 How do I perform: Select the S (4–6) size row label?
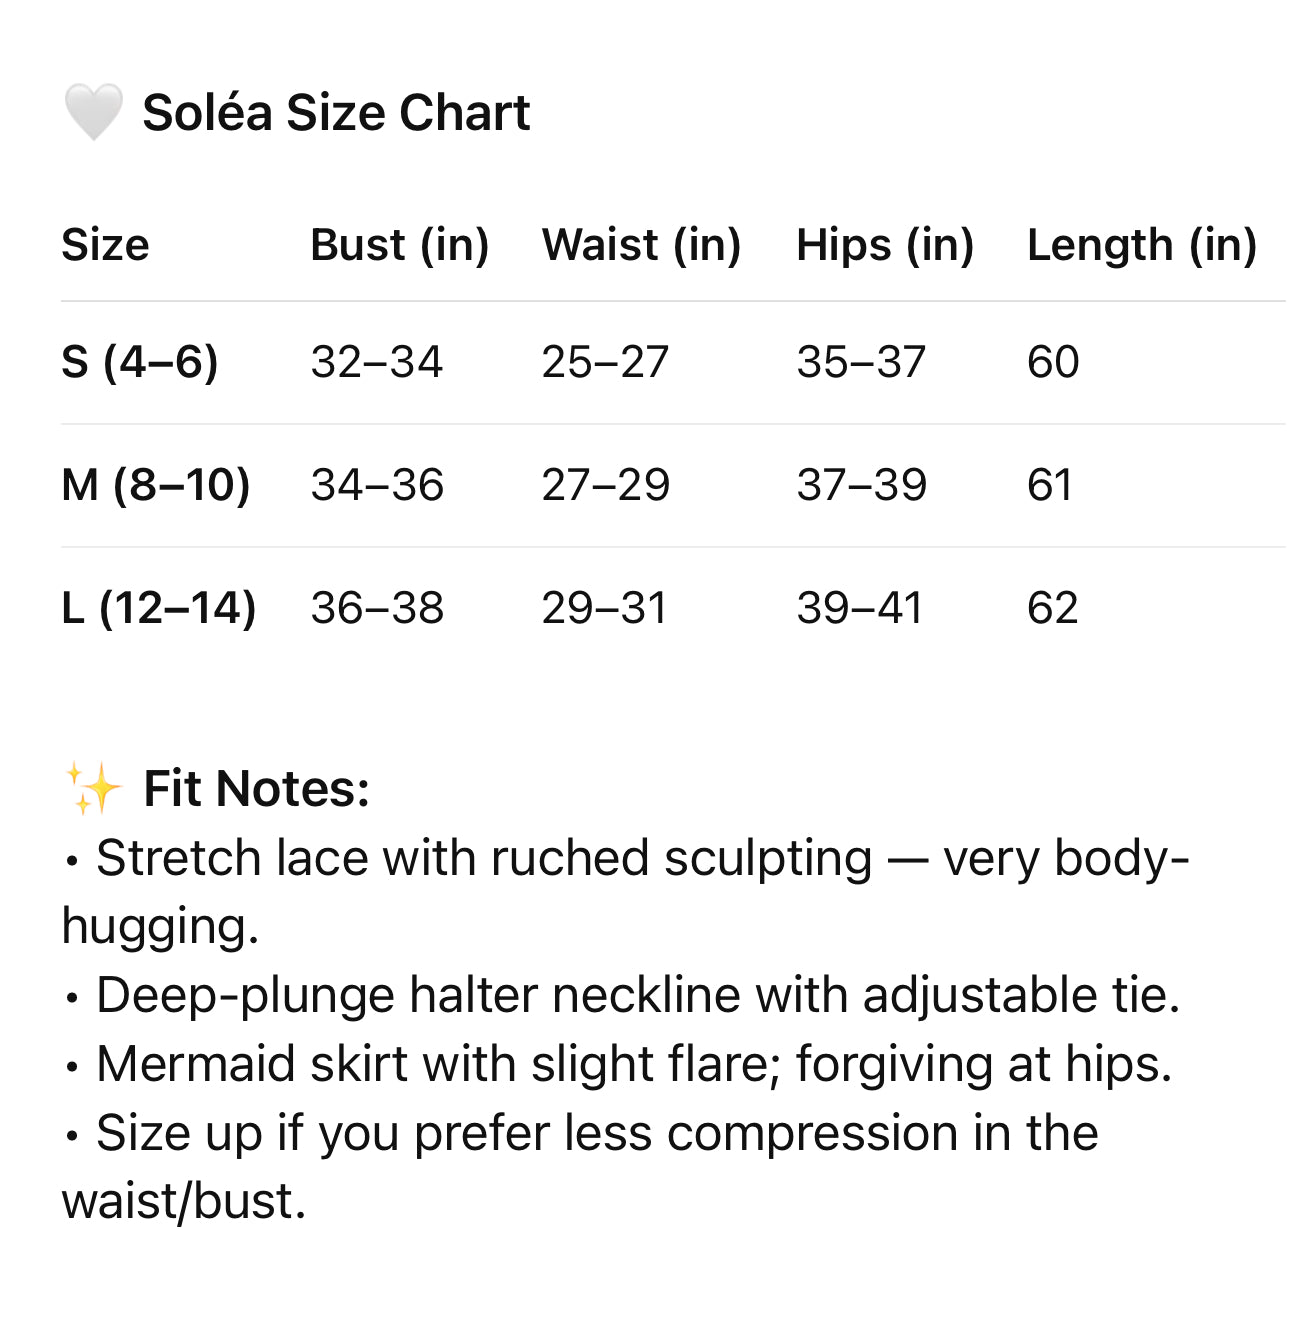(x=139, y=362)
